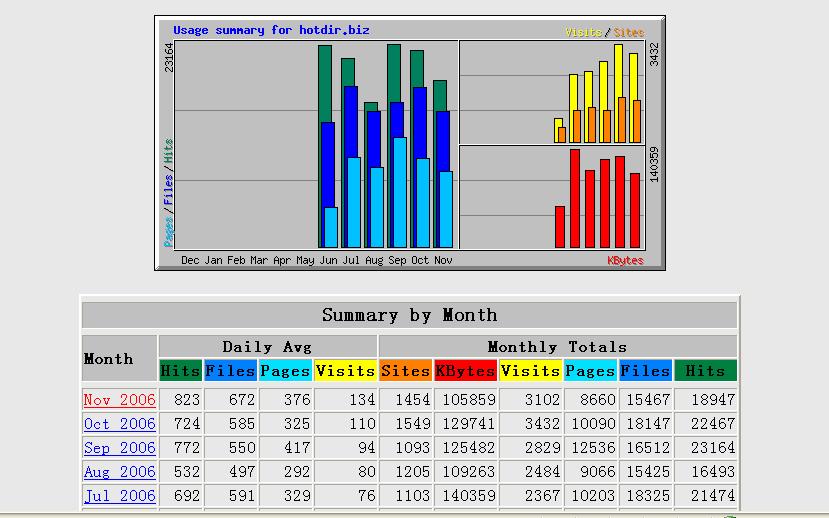The height and width of the screenshot is (518, 829).
Task: Open the Oct 2006 monthly report link
Action: (119, 424)
